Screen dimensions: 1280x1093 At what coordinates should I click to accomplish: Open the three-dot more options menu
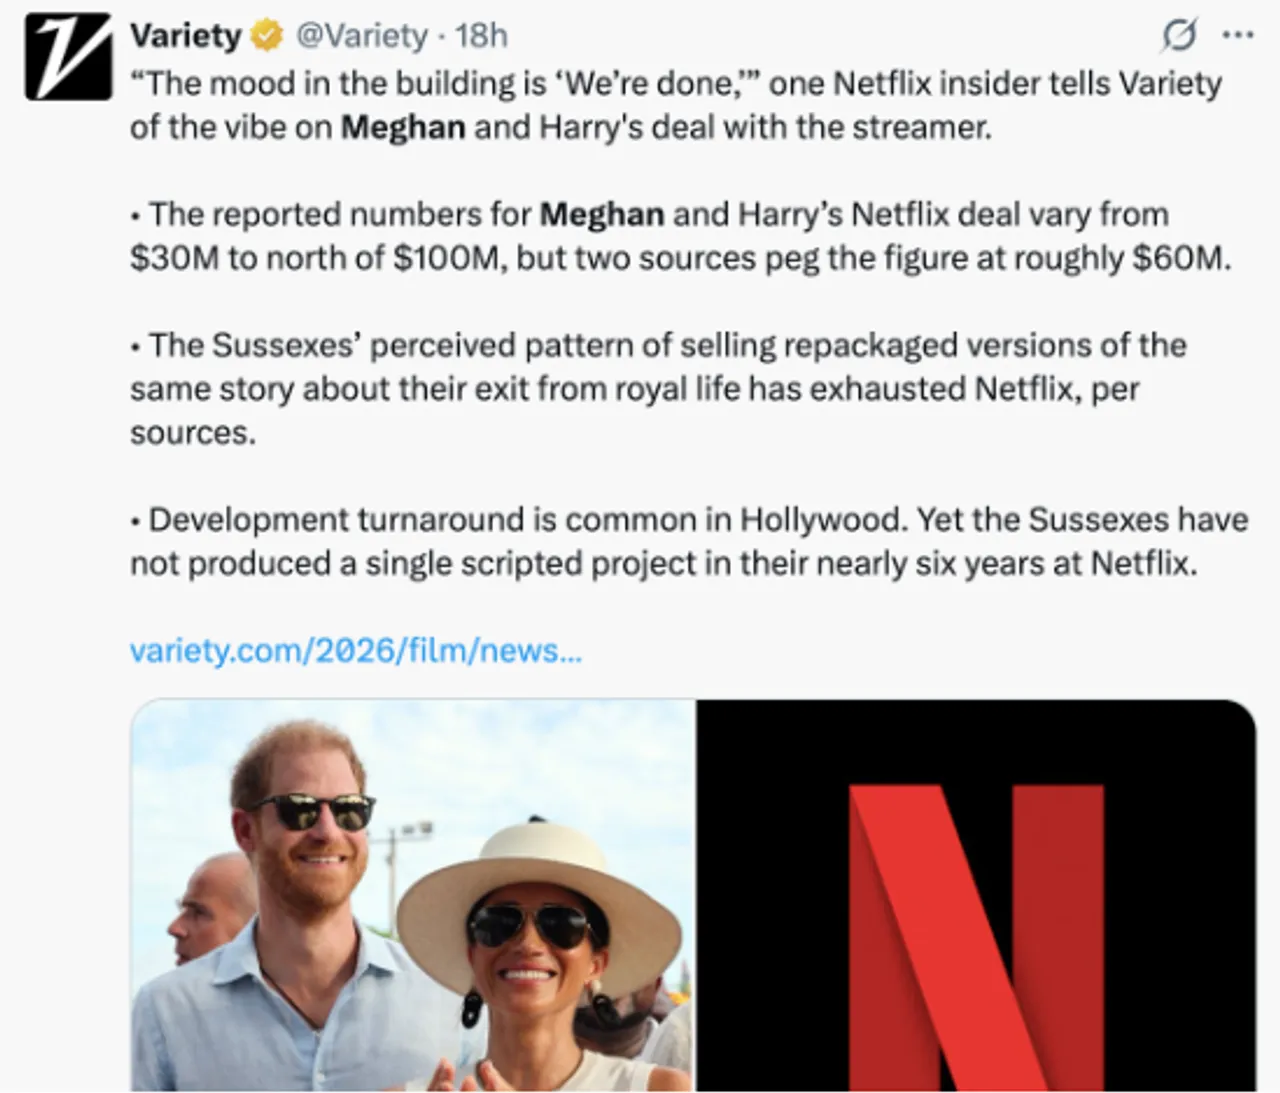1237,36
